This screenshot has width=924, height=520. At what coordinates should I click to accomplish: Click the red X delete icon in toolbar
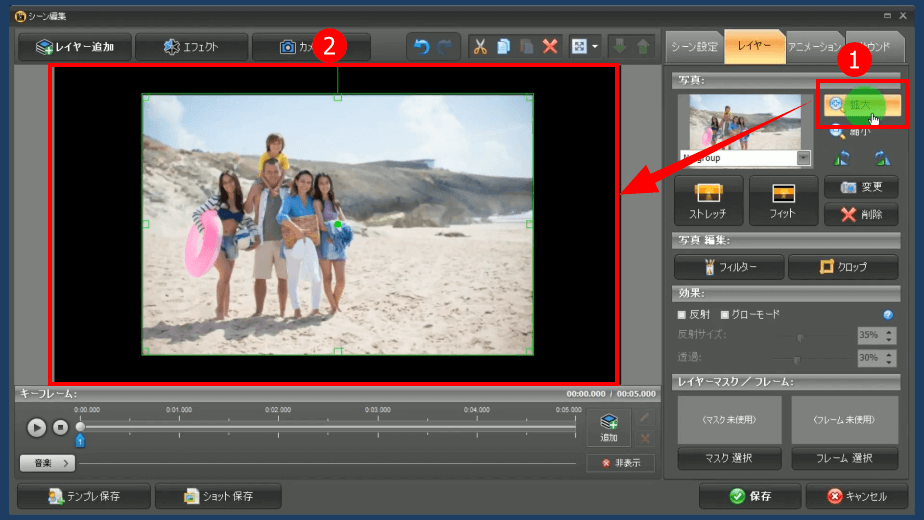tap(550, 47)
